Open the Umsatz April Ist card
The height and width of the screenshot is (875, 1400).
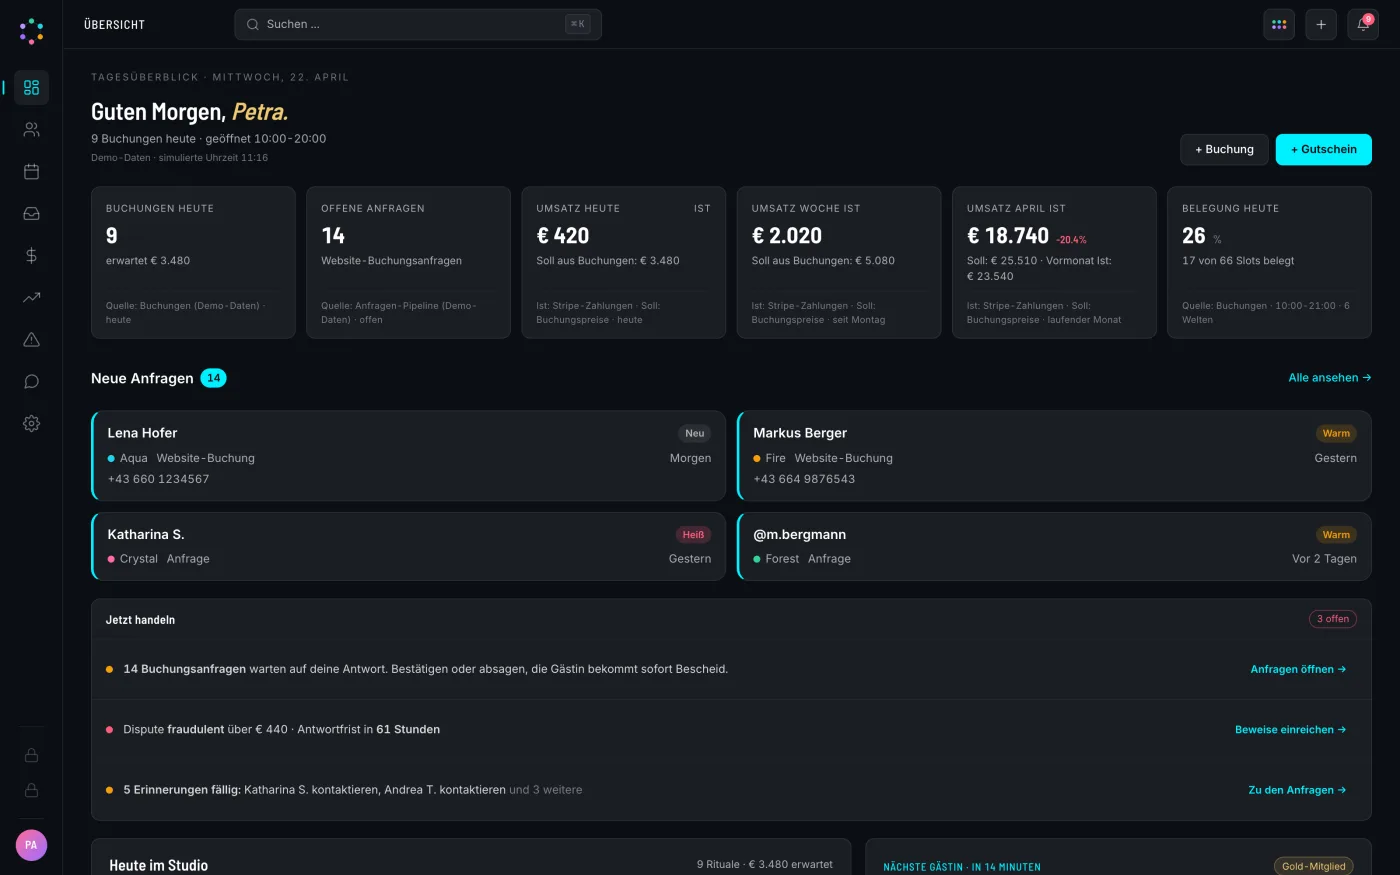tap(1054, 263)
